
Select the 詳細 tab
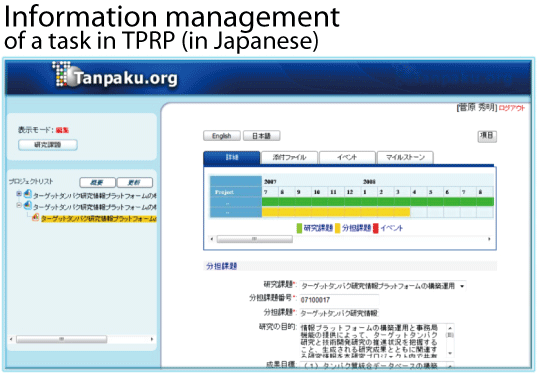(232, 158)
